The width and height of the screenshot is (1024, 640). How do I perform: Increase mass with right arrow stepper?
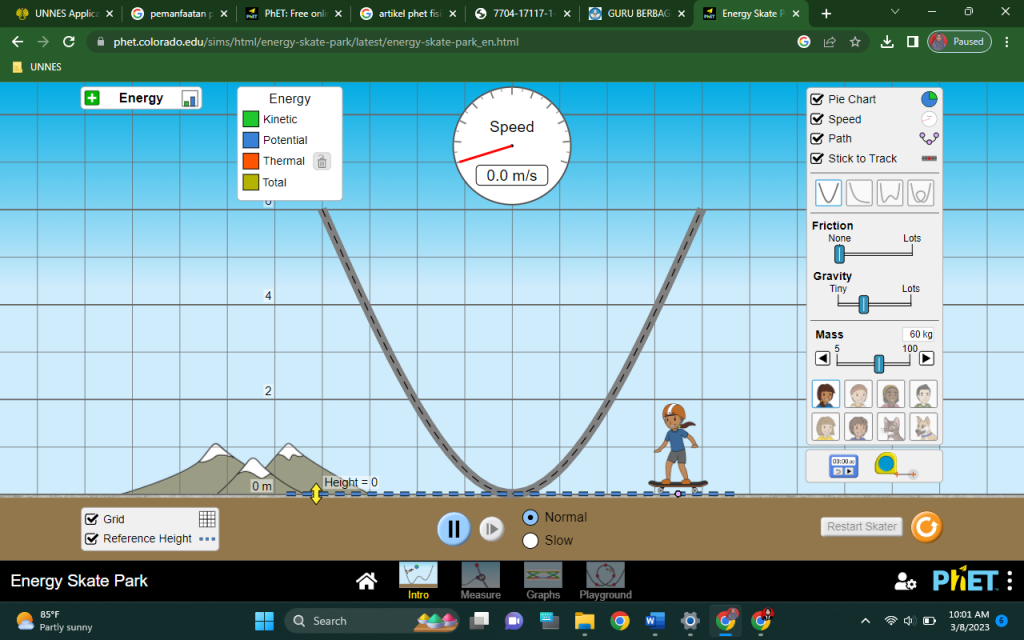click(926, 358)
